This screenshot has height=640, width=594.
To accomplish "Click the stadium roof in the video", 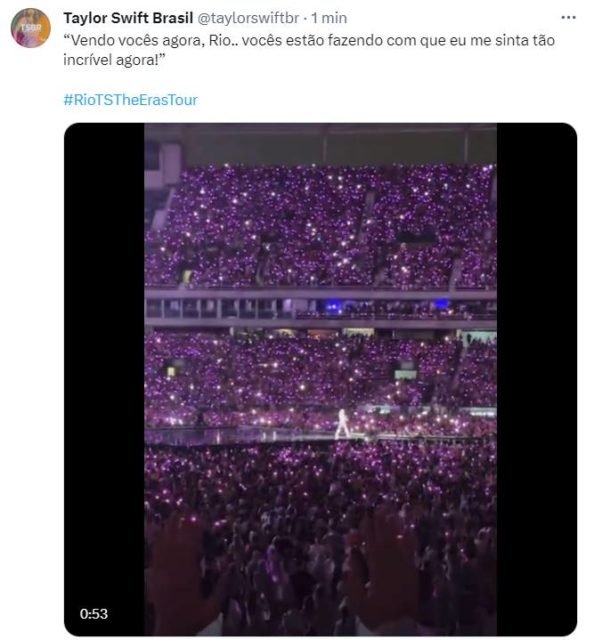I will click(x=320, y=143).
